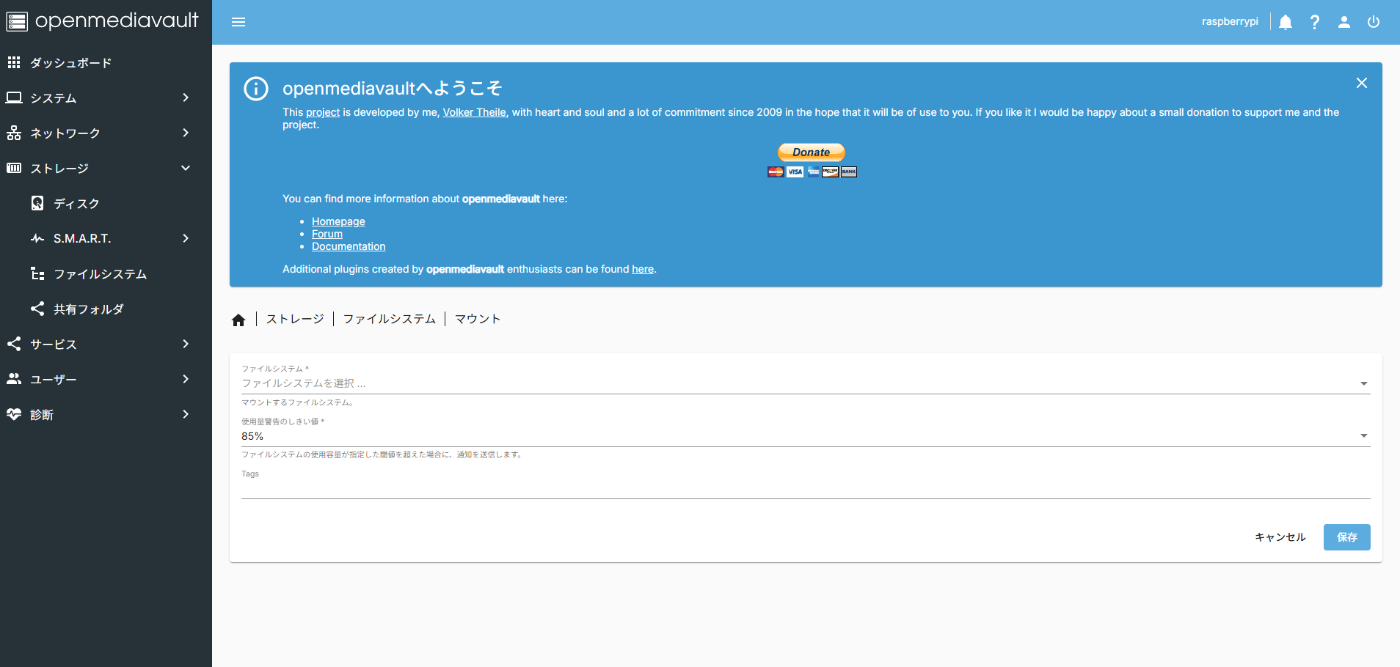
Task: Open the Documentation link
Action: (348, 246)
